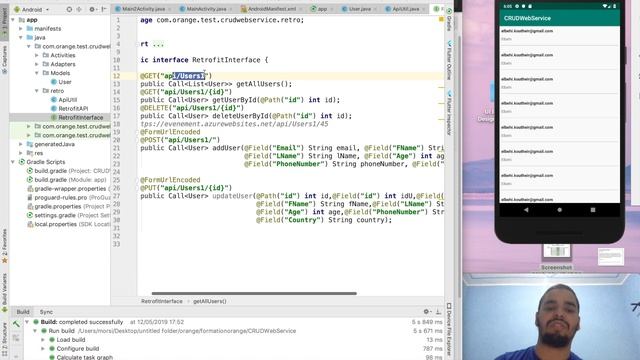Tap the emulator Recents navigation button
640x360 pixels.
(593, 210)
